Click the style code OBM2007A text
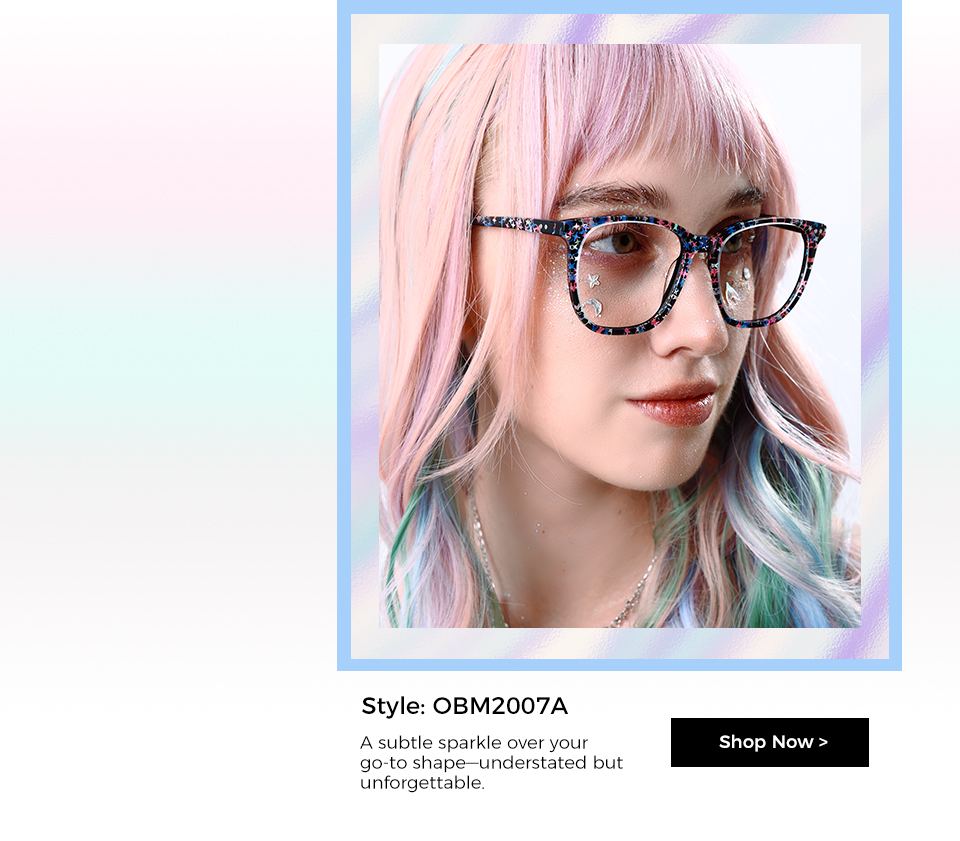 tap(500, 706)
